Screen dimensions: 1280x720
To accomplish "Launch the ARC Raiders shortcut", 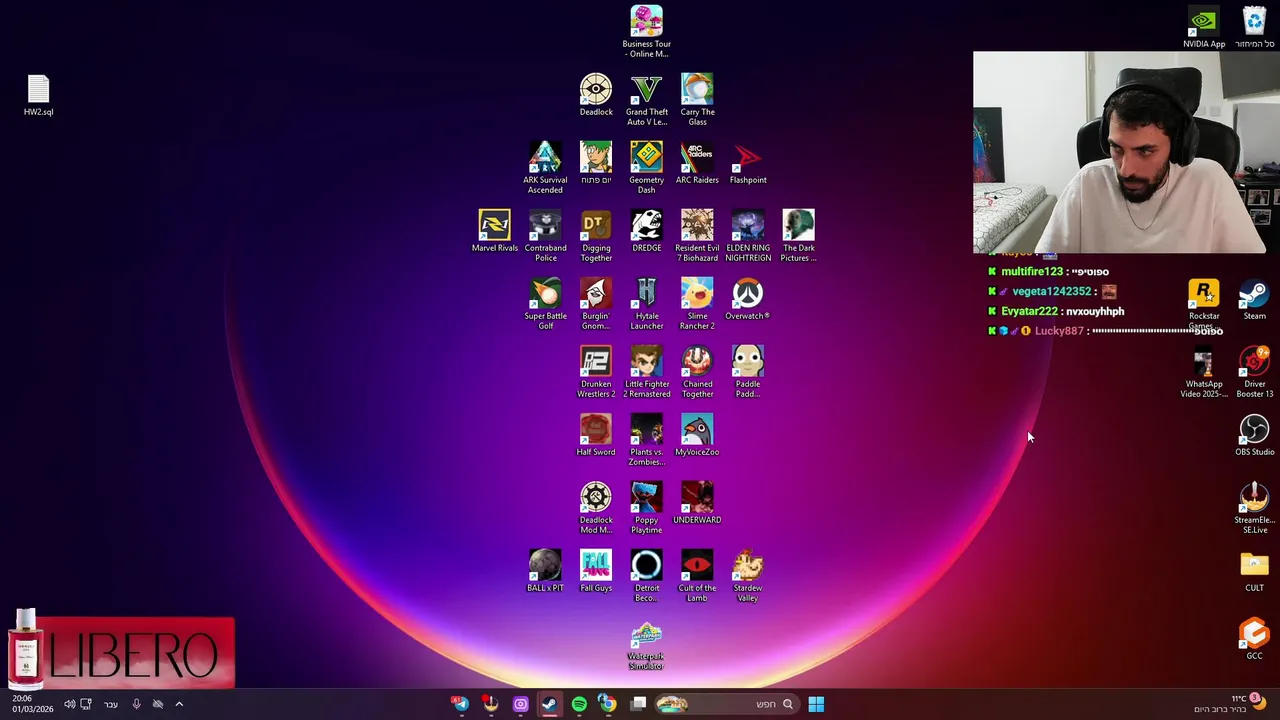I will pos(697,163).
